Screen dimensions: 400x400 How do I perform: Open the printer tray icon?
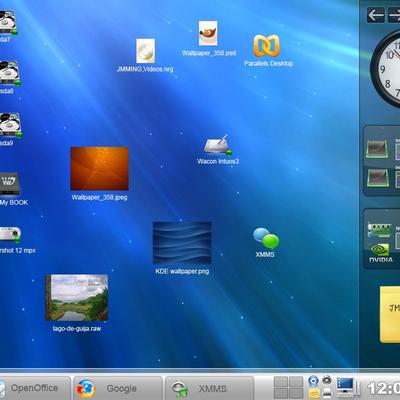pos(327,394)
